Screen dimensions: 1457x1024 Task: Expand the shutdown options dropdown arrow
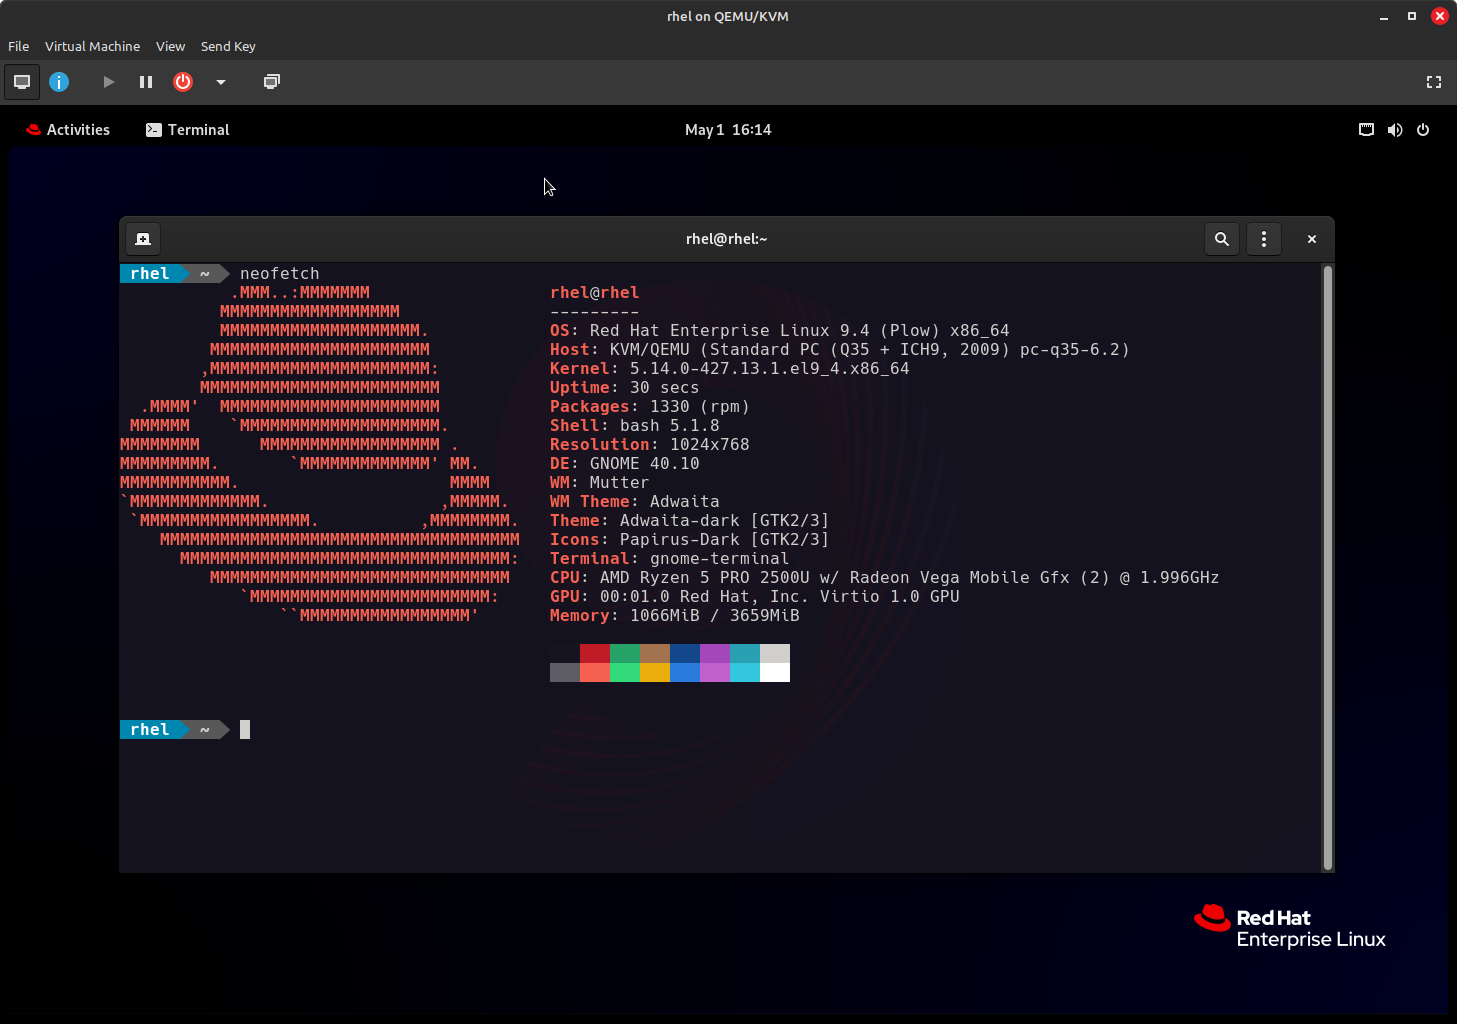pos(221,82)
